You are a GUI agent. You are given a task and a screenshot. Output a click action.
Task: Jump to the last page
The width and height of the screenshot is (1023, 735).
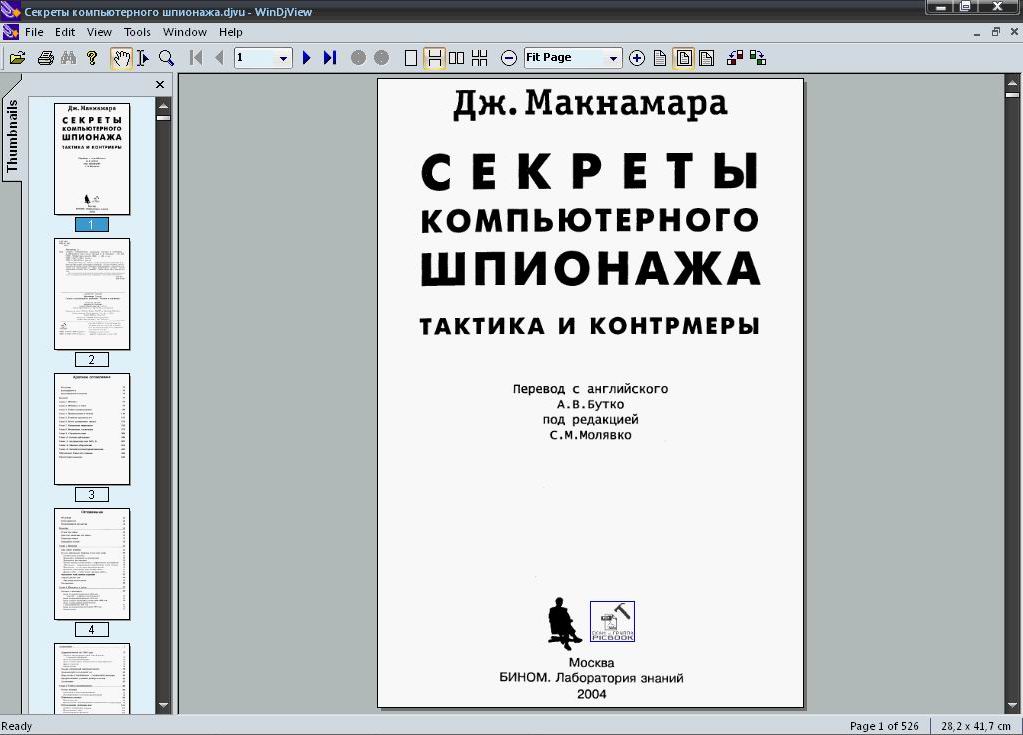click(x=329, y=58)
